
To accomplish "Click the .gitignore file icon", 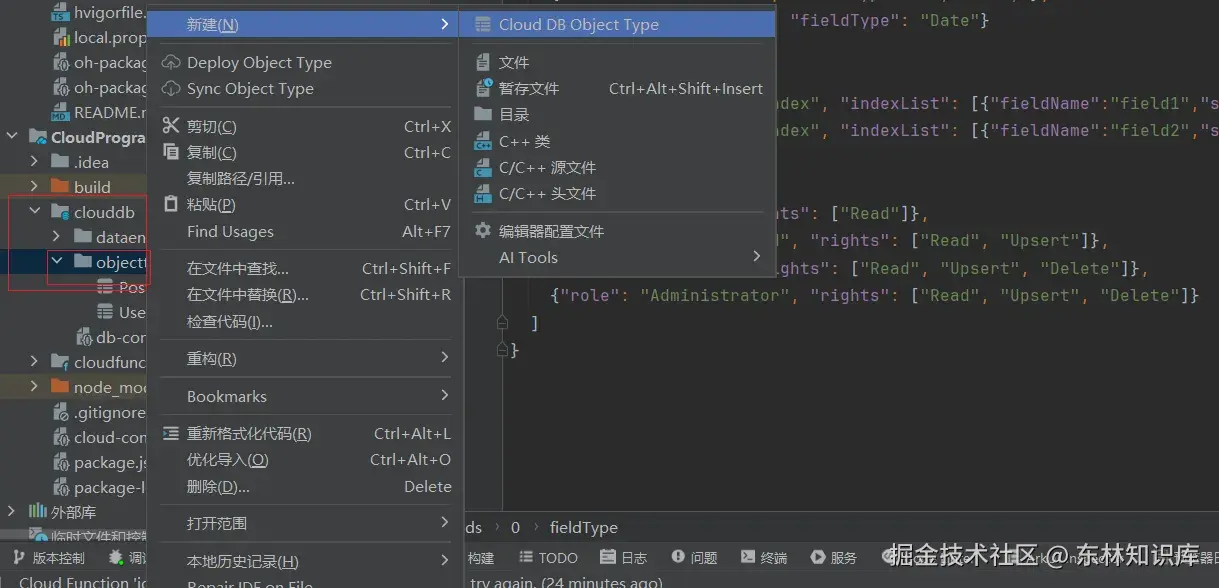I will pos(61,412).
